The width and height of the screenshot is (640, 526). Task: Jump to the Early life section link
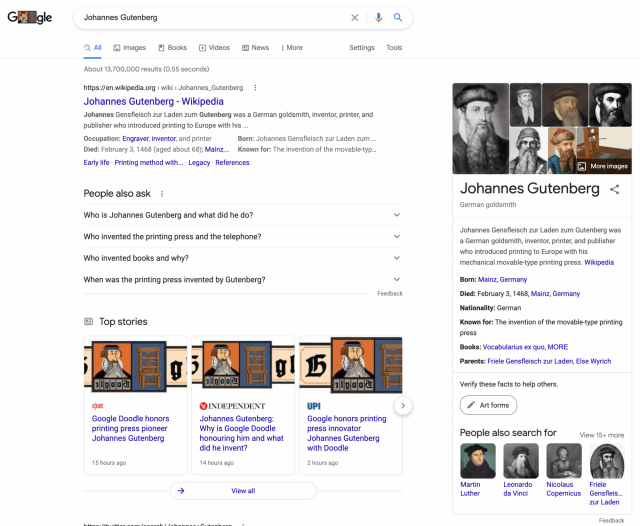96,162
